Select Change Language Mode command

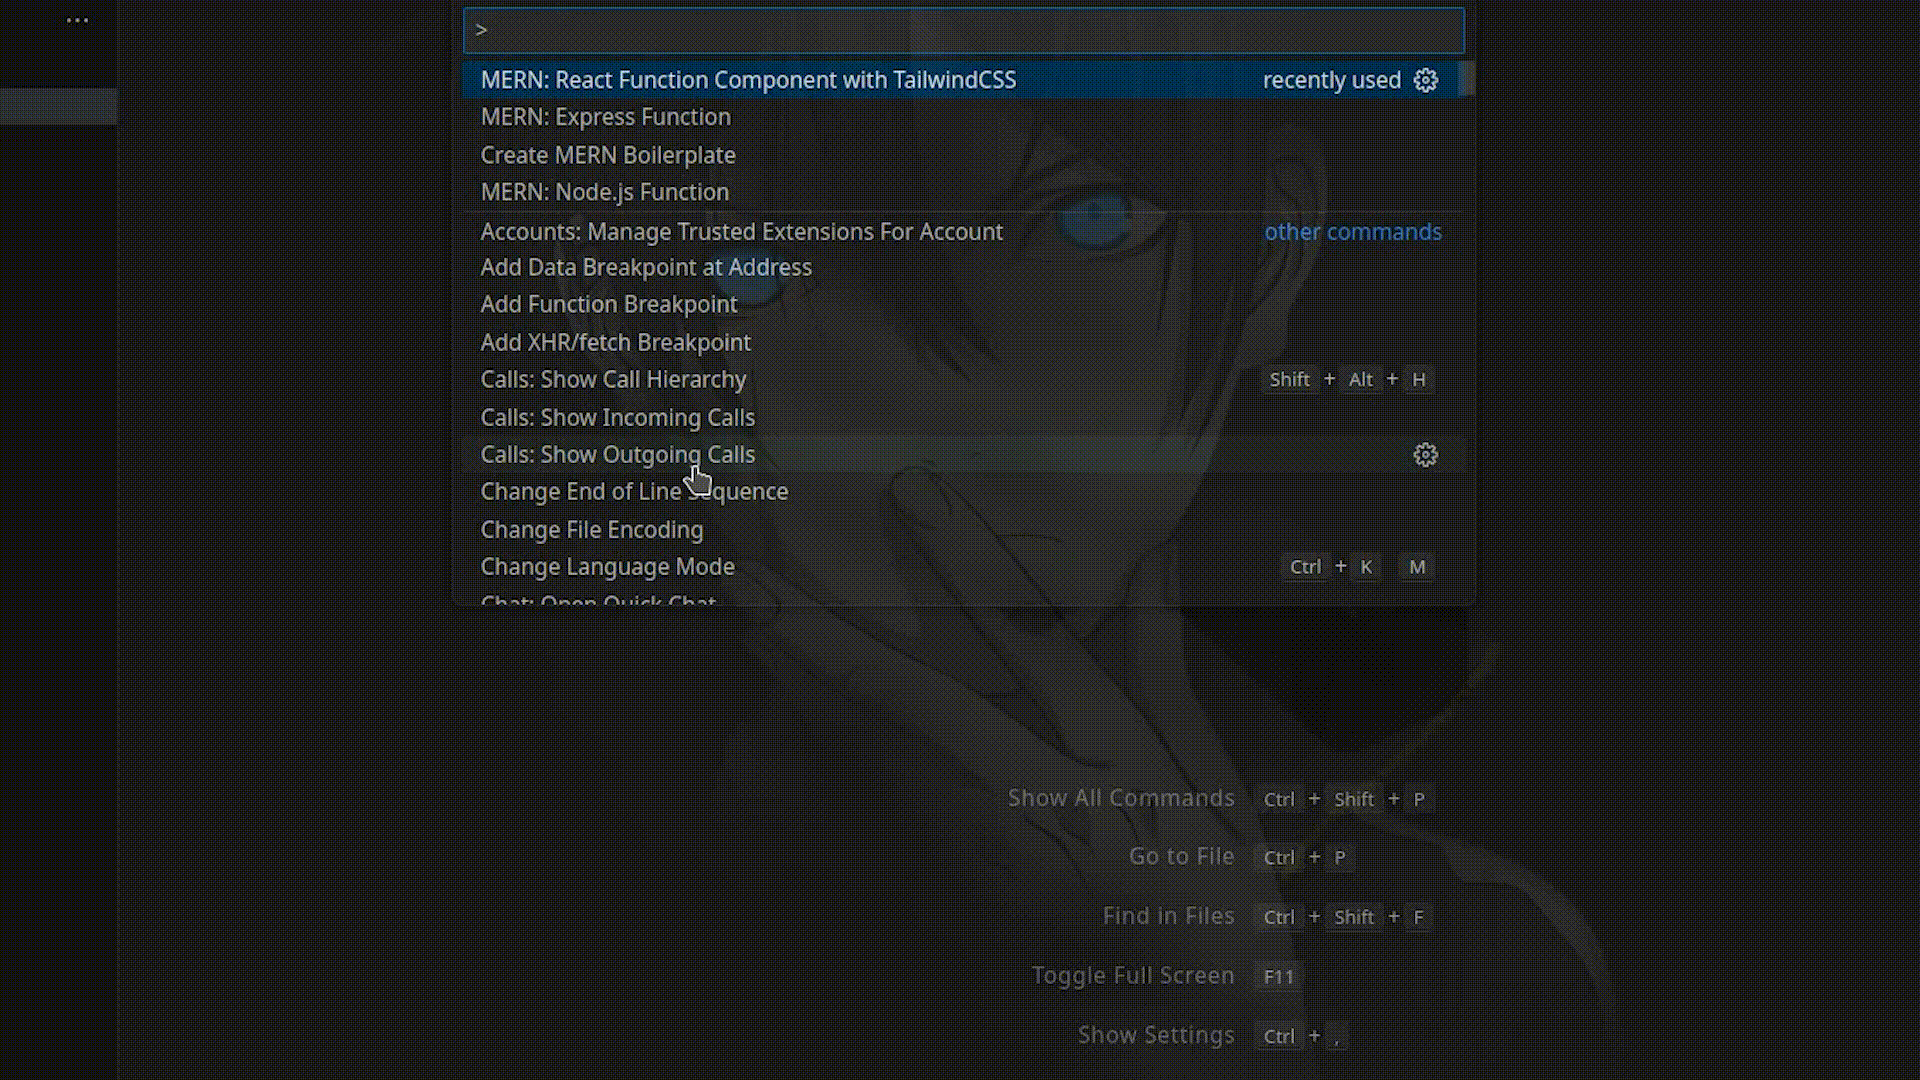pos(607,566)
